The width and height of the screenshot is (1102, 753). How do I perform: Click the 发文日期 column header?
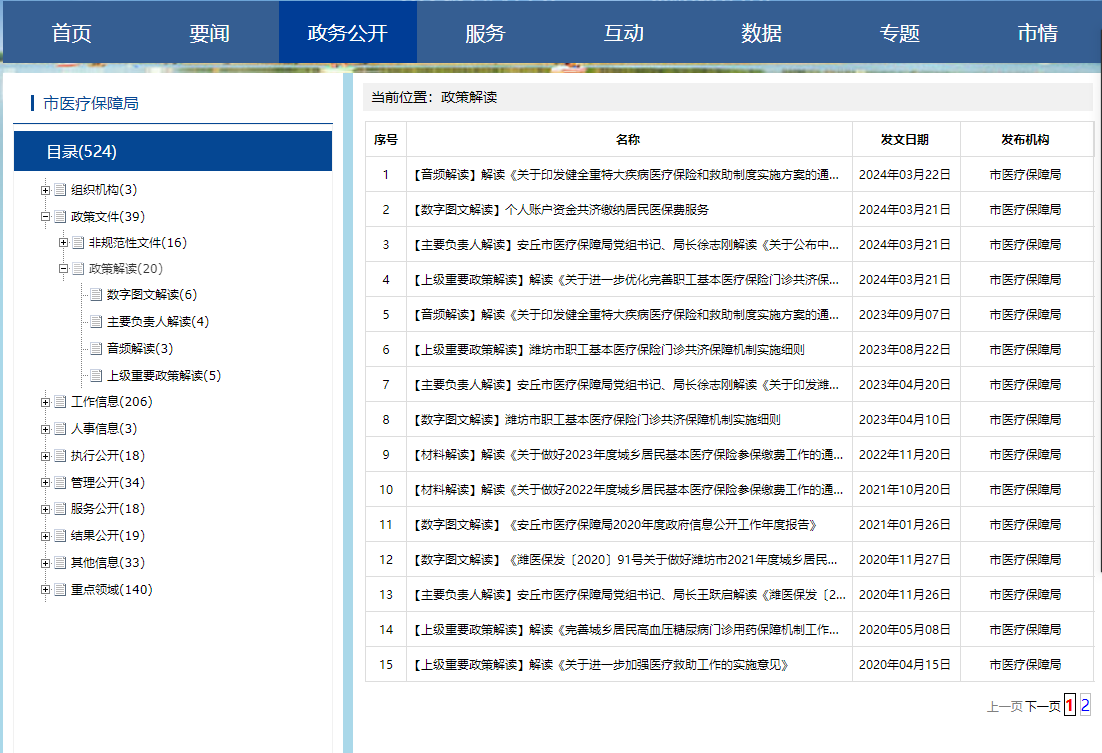[905, 140]
